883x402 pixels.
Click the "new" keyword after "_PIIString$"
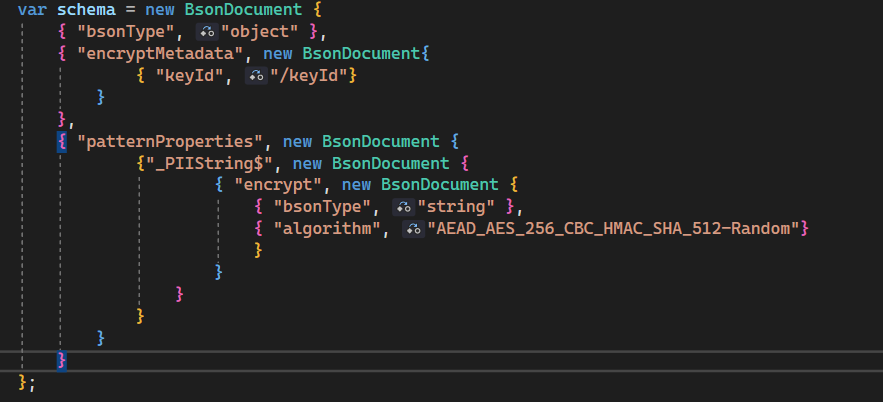tap(310, 162)
